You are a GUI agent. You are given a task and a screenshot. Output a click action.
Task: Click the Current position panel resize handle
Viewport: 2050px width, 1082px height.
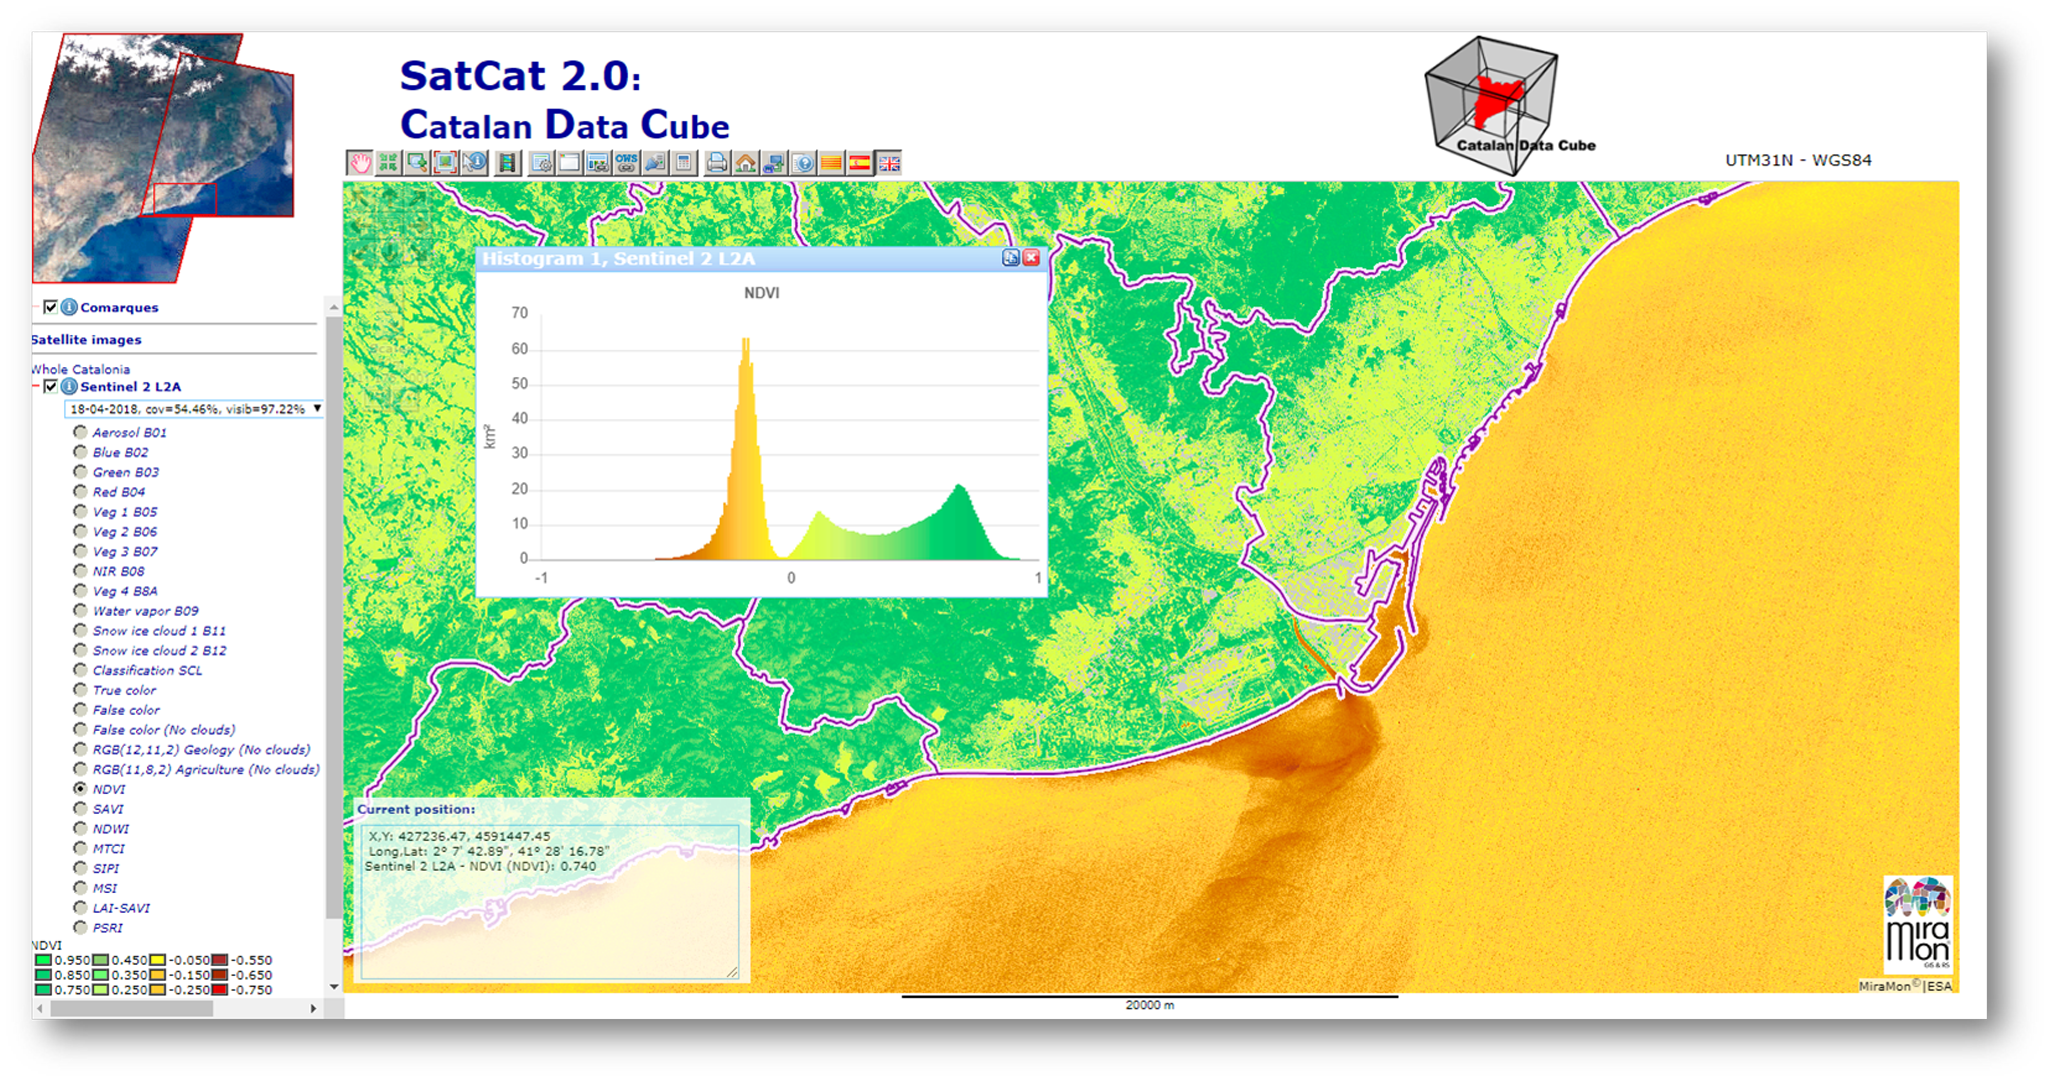(732, 972)
